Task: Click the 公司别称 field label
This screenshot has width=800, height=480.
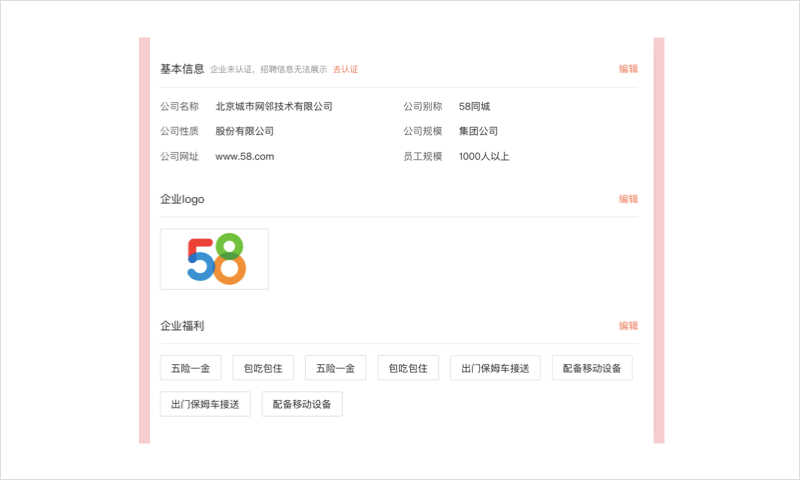Action: tap(422, 107)
